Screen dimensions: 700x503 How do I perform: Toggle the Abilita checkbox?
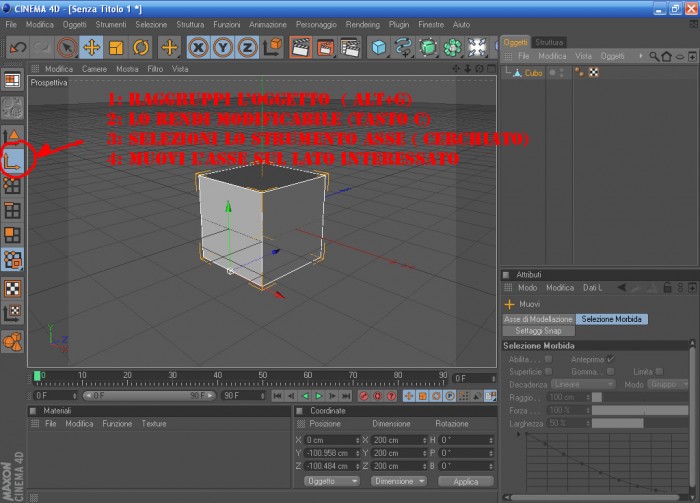click(x=548, y=359)
